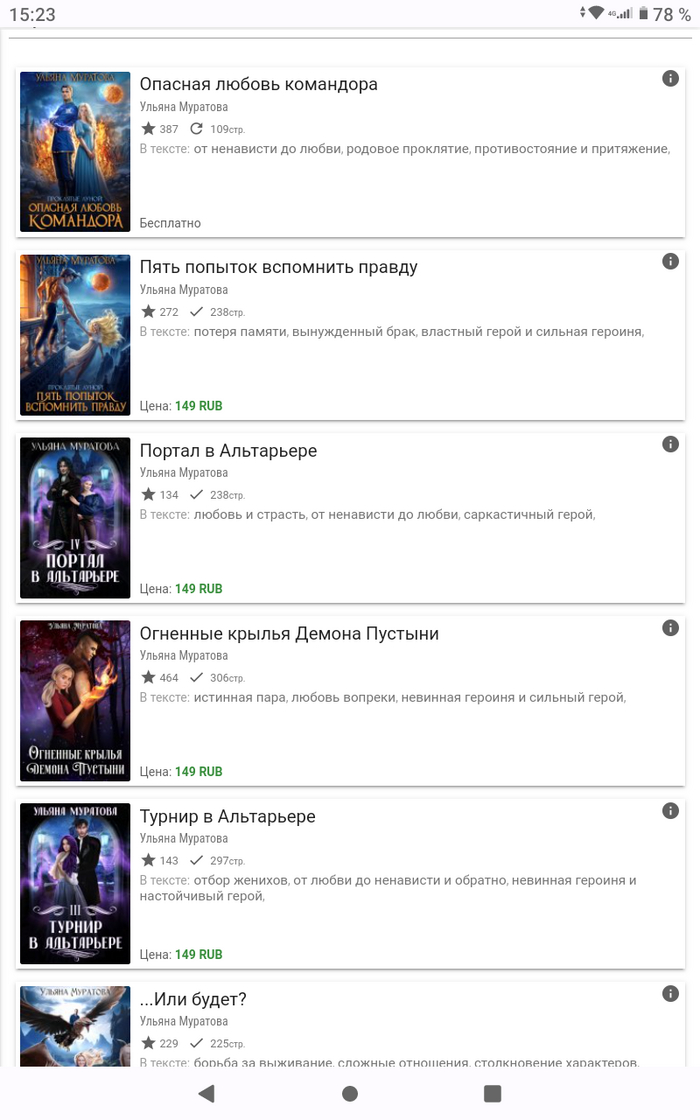The height and width of the screenshot is (1120, 700).
Task: Select the 149 RUB price for Портал в Альтарьере
Action: (199, 589)
